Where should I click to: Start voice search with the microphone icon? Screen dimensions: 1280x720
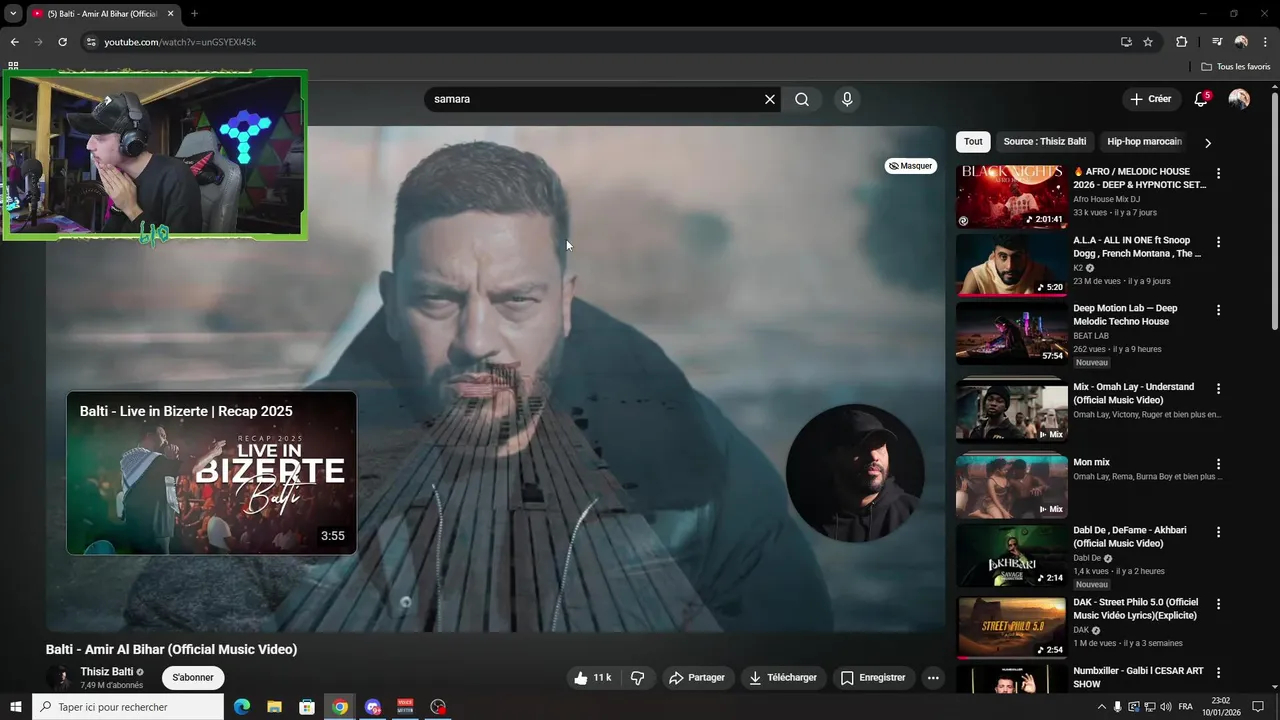[x=847, y=99]
